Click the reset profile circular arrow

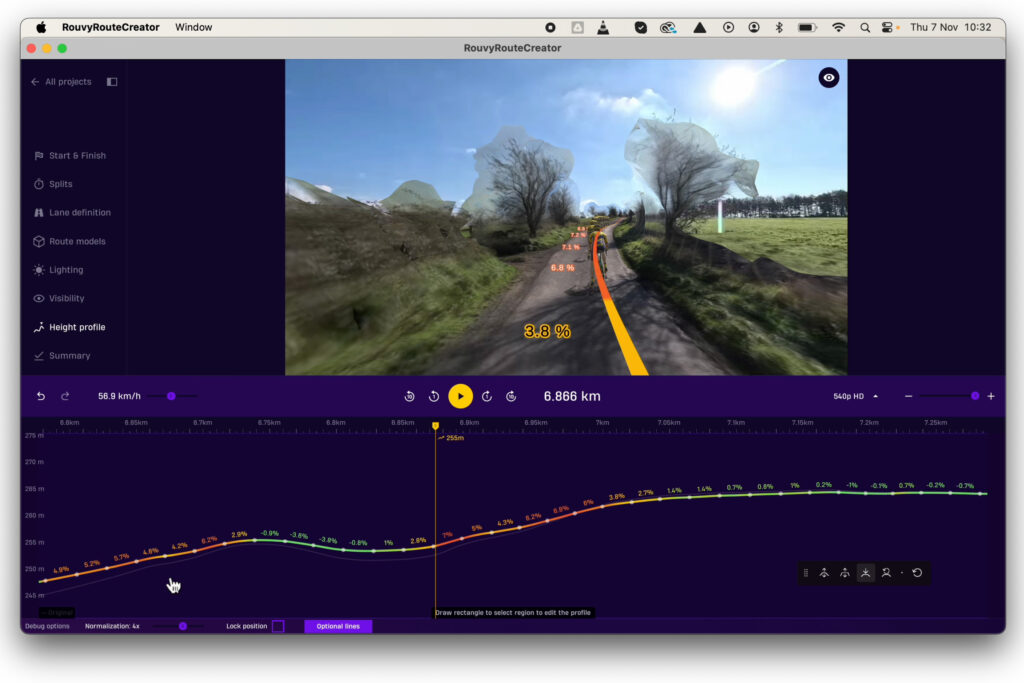(x=917, y=573)
